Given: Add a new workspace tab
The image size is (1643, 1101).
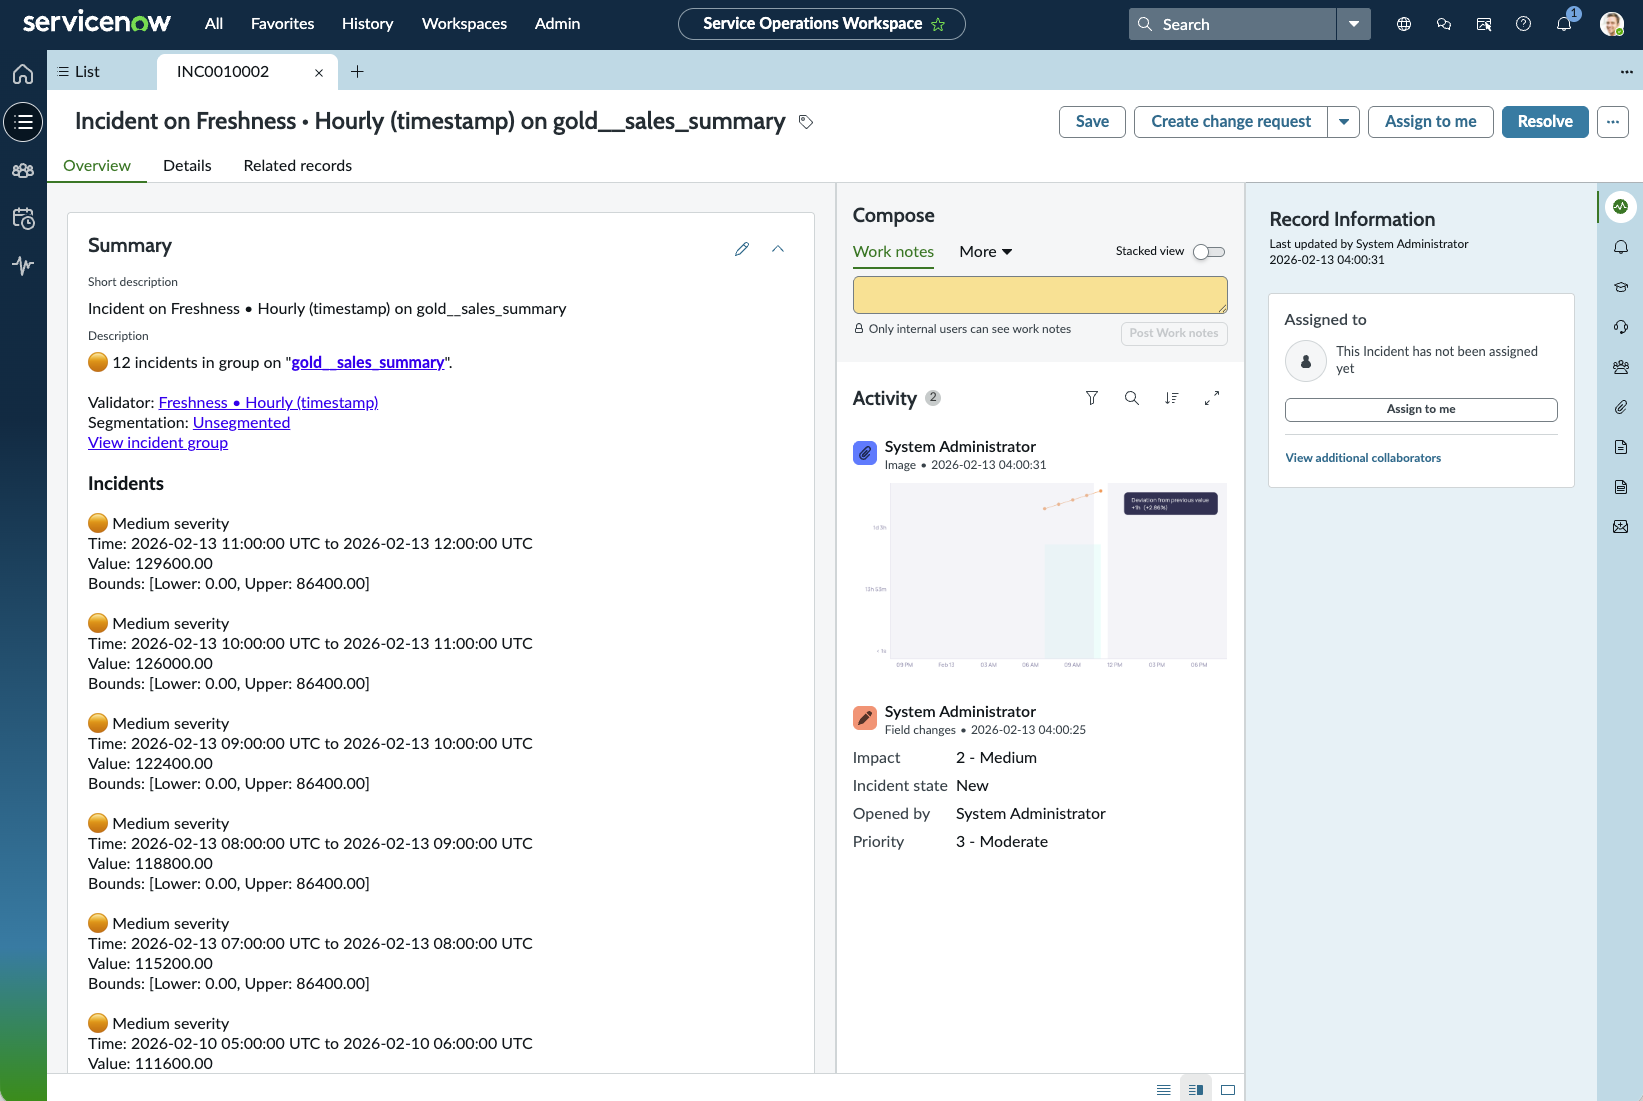Looking at the screenshot, I should pyautogui.click(x=357, y=72).
